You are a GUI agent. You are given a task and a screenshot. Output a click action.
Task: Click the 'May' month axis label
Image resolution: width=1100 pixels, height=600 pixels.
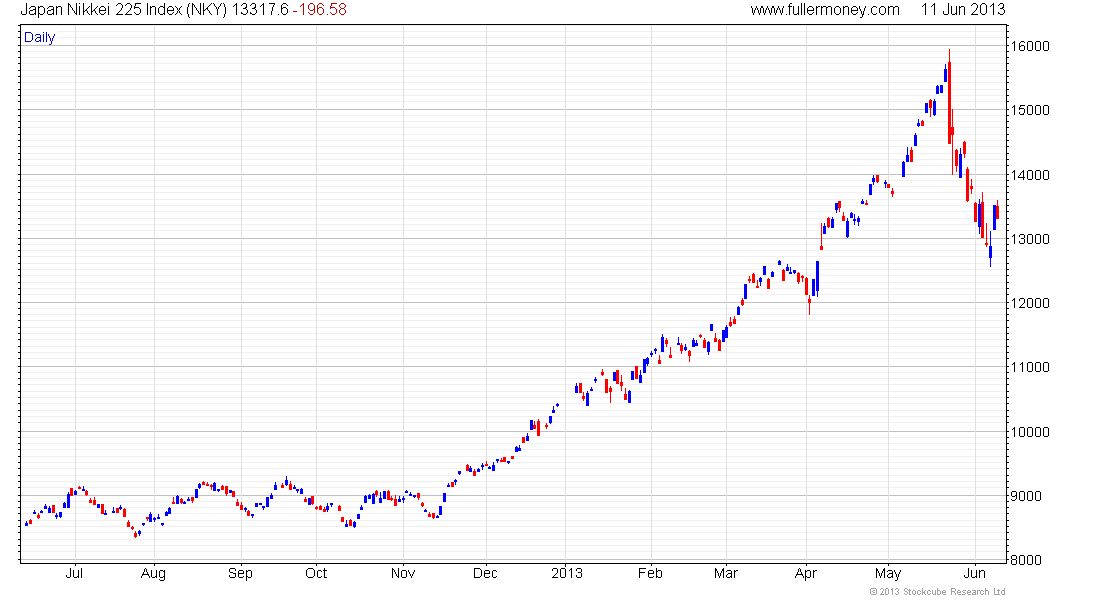888,573
